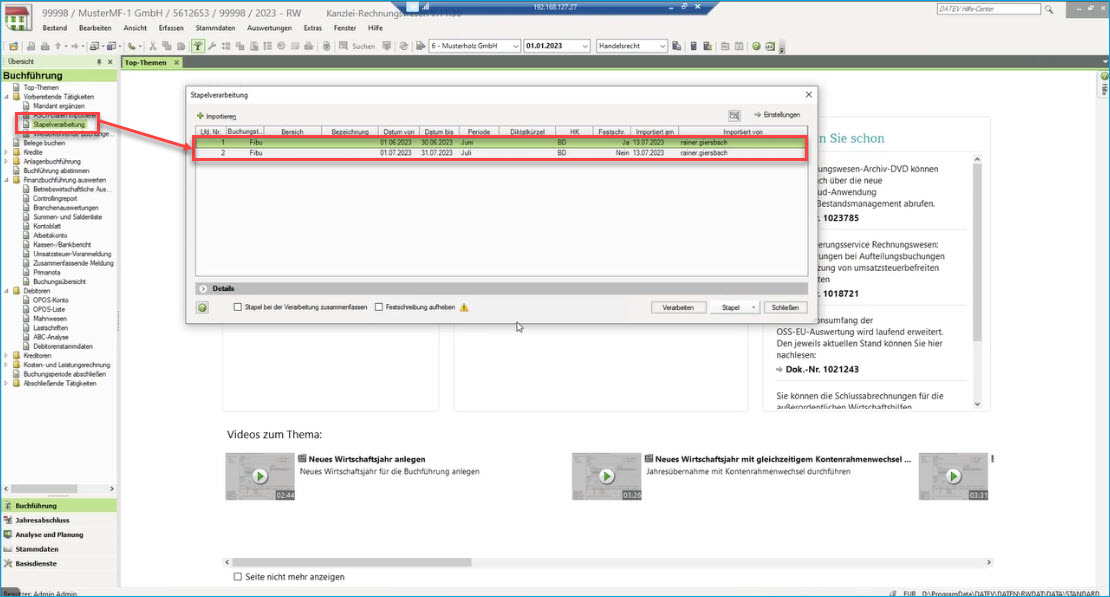Close the Top-Themen tab
This screenshot has width=1110, height=597.
pos(177,62)
